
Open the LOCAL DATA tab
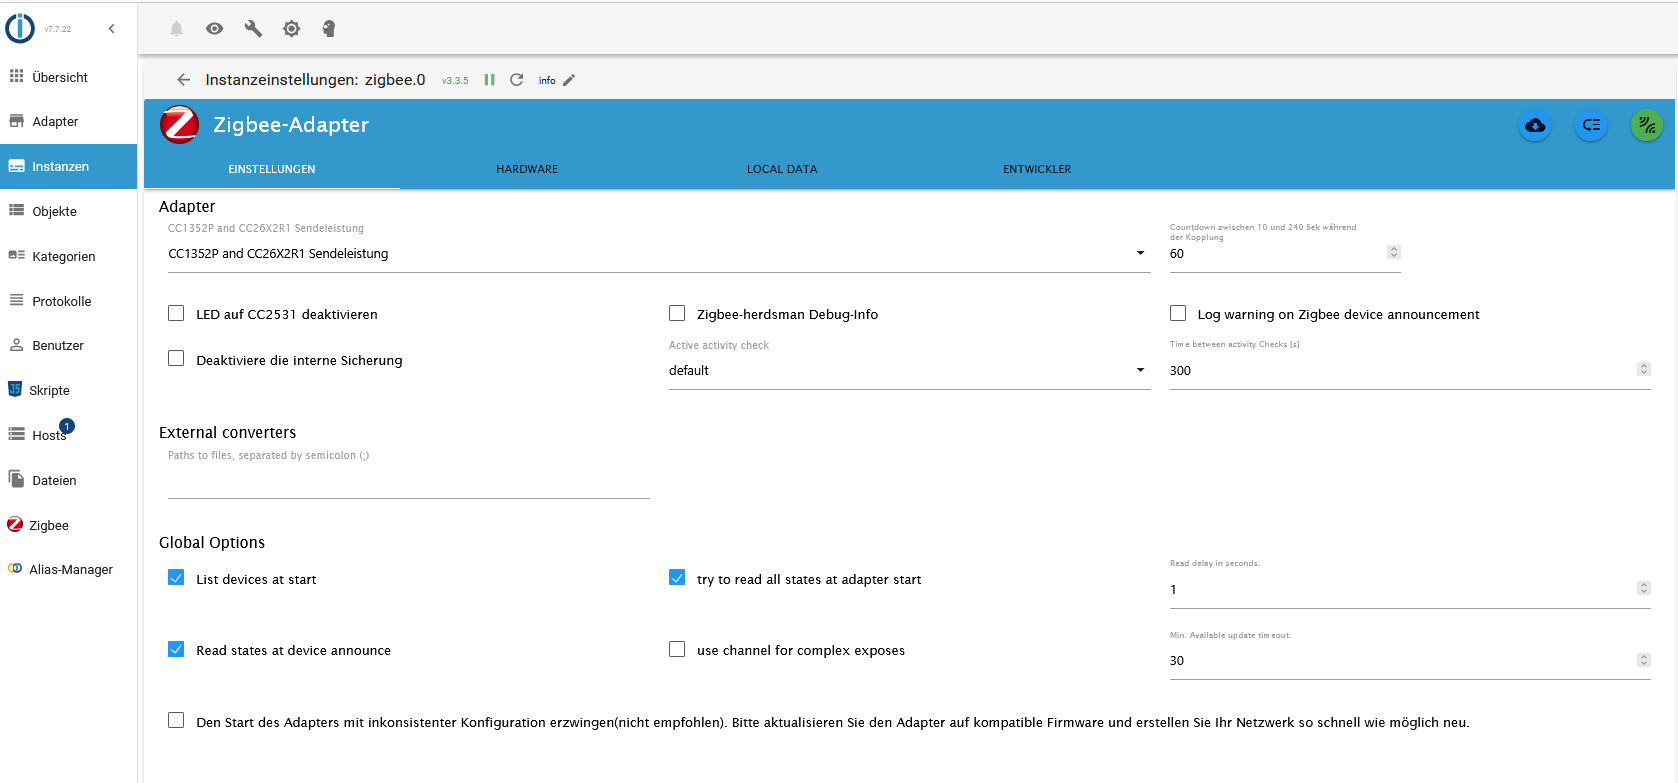tap(782, 169)
